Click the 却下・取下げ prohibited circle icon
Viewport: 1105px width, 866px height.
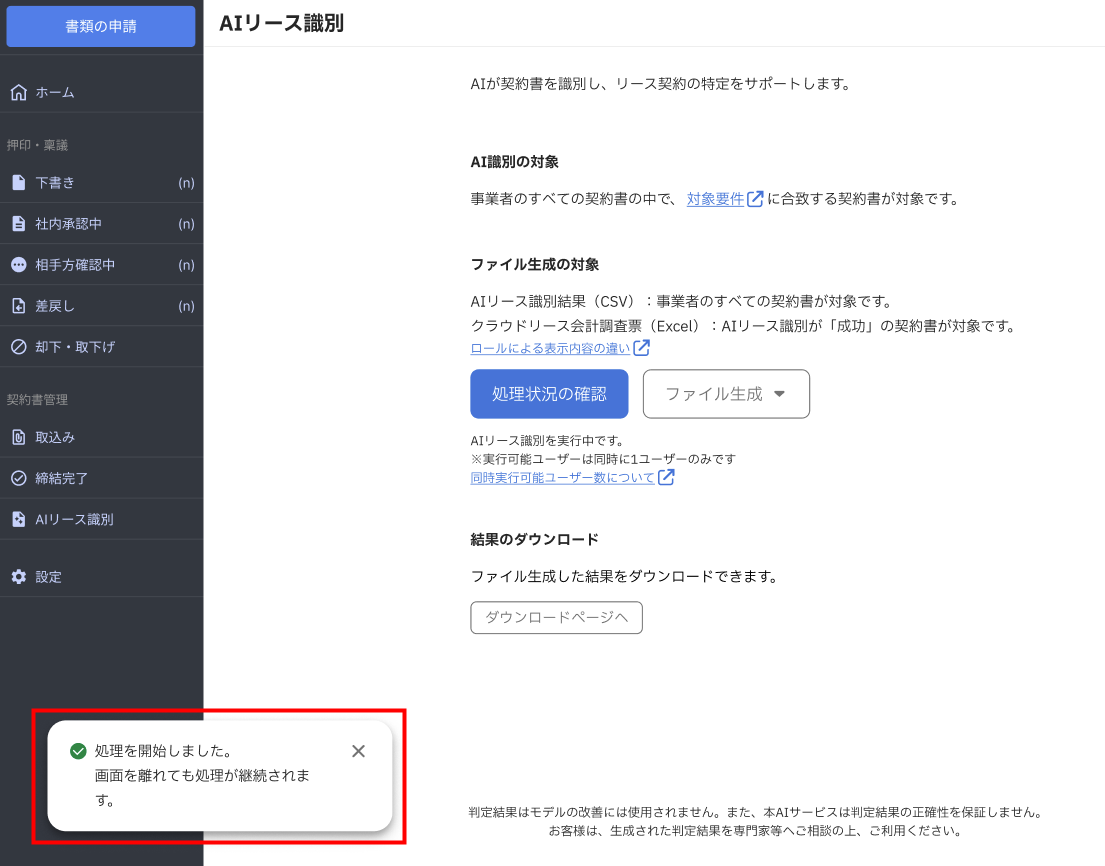coord(18,347)
